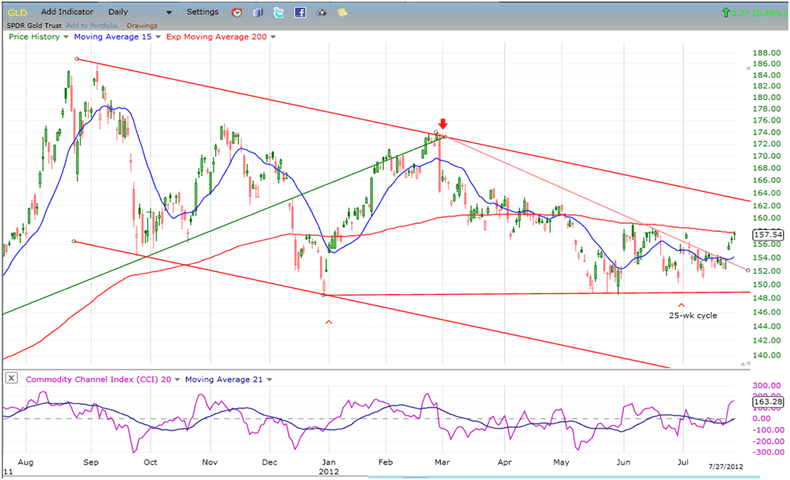This screenshot has height=480, width=790.
Task: Click the GLD ticker symbol field
Action: tap(18, 12)
